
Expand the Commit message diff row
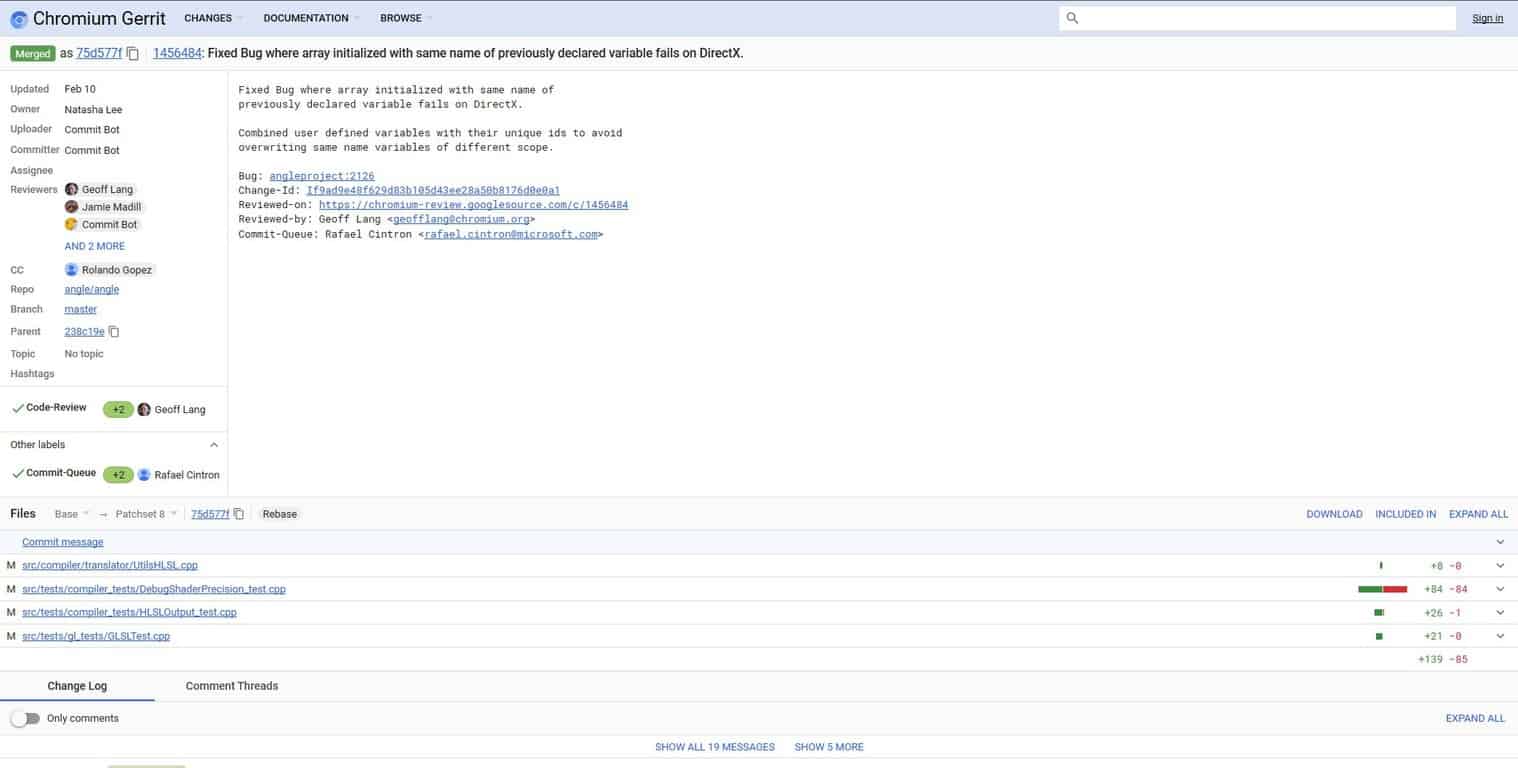[x=1500, y=542]
